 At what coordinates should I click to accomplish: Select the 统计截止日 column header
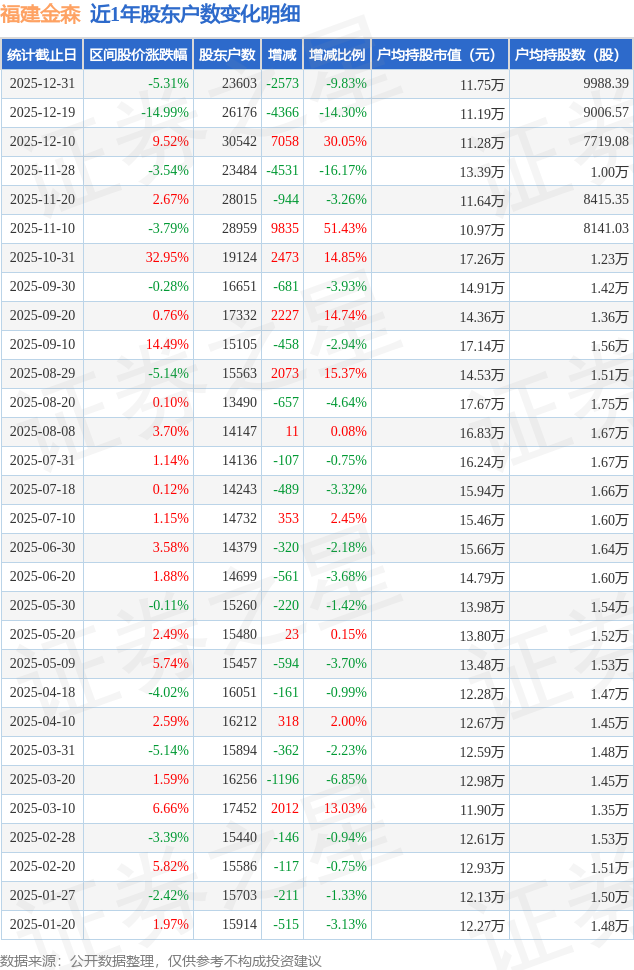click(x=41, y=55)
